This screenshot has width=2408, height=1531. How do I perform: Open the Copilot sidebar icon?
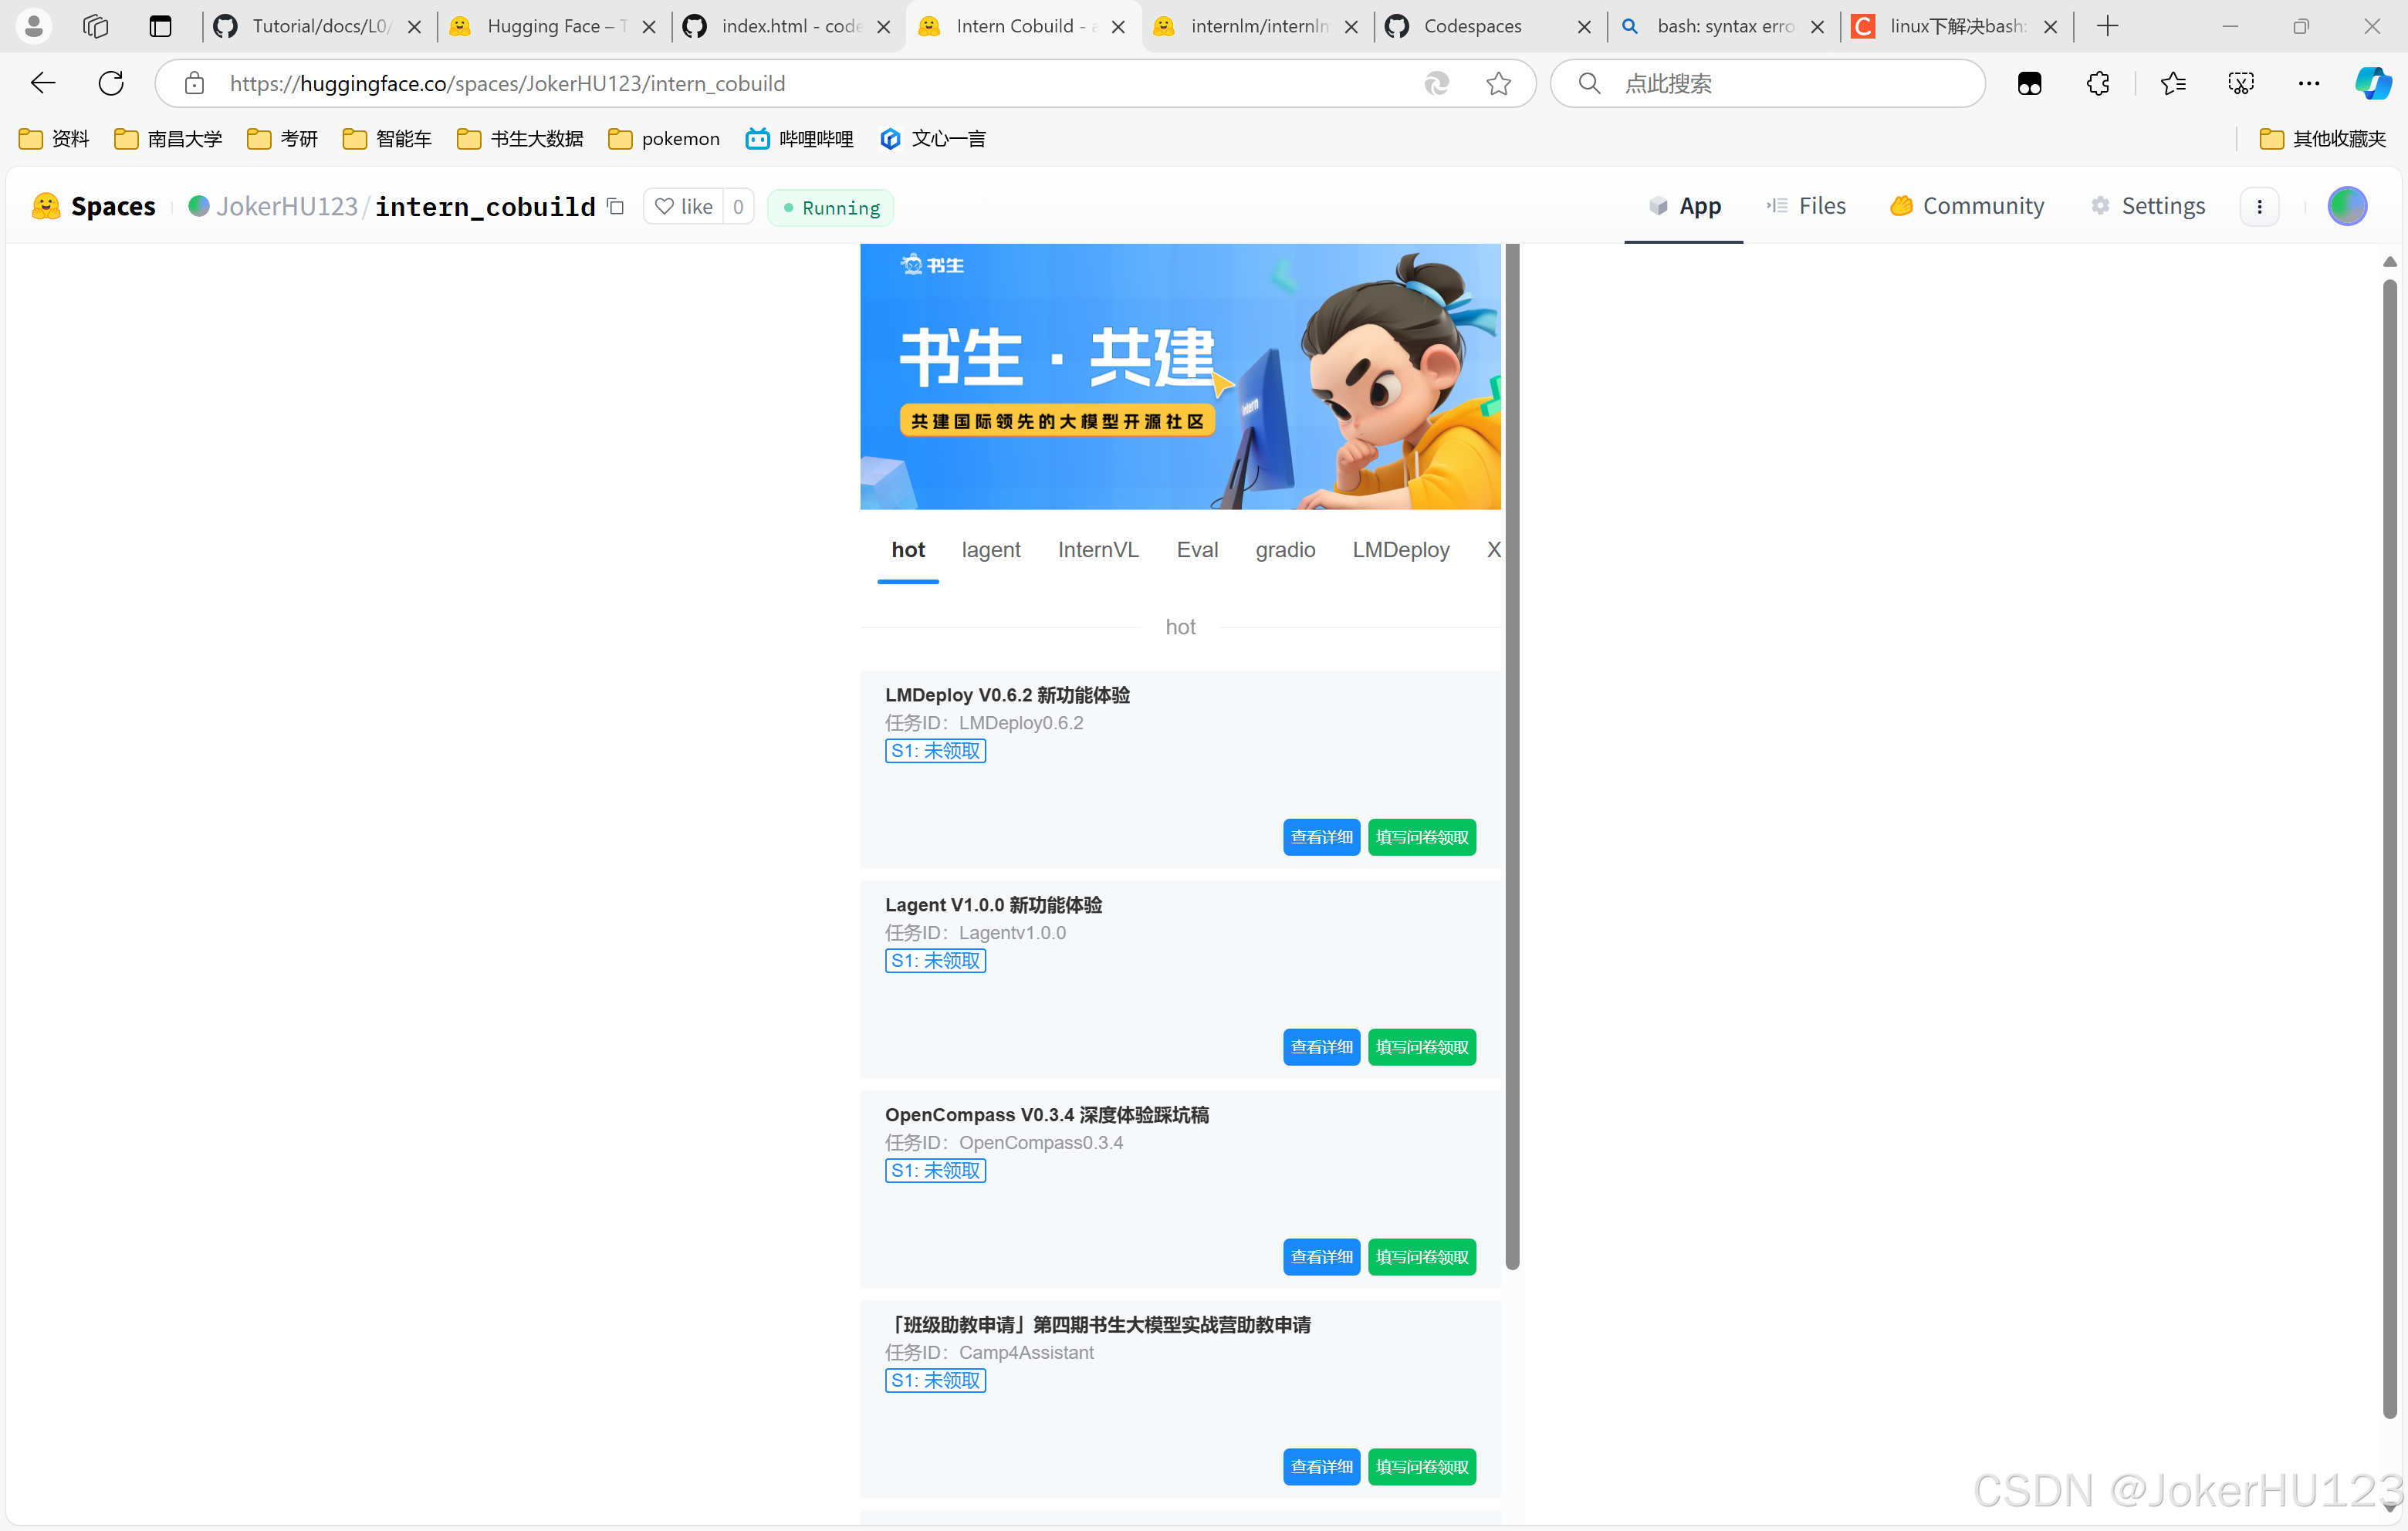[2372, 83]
